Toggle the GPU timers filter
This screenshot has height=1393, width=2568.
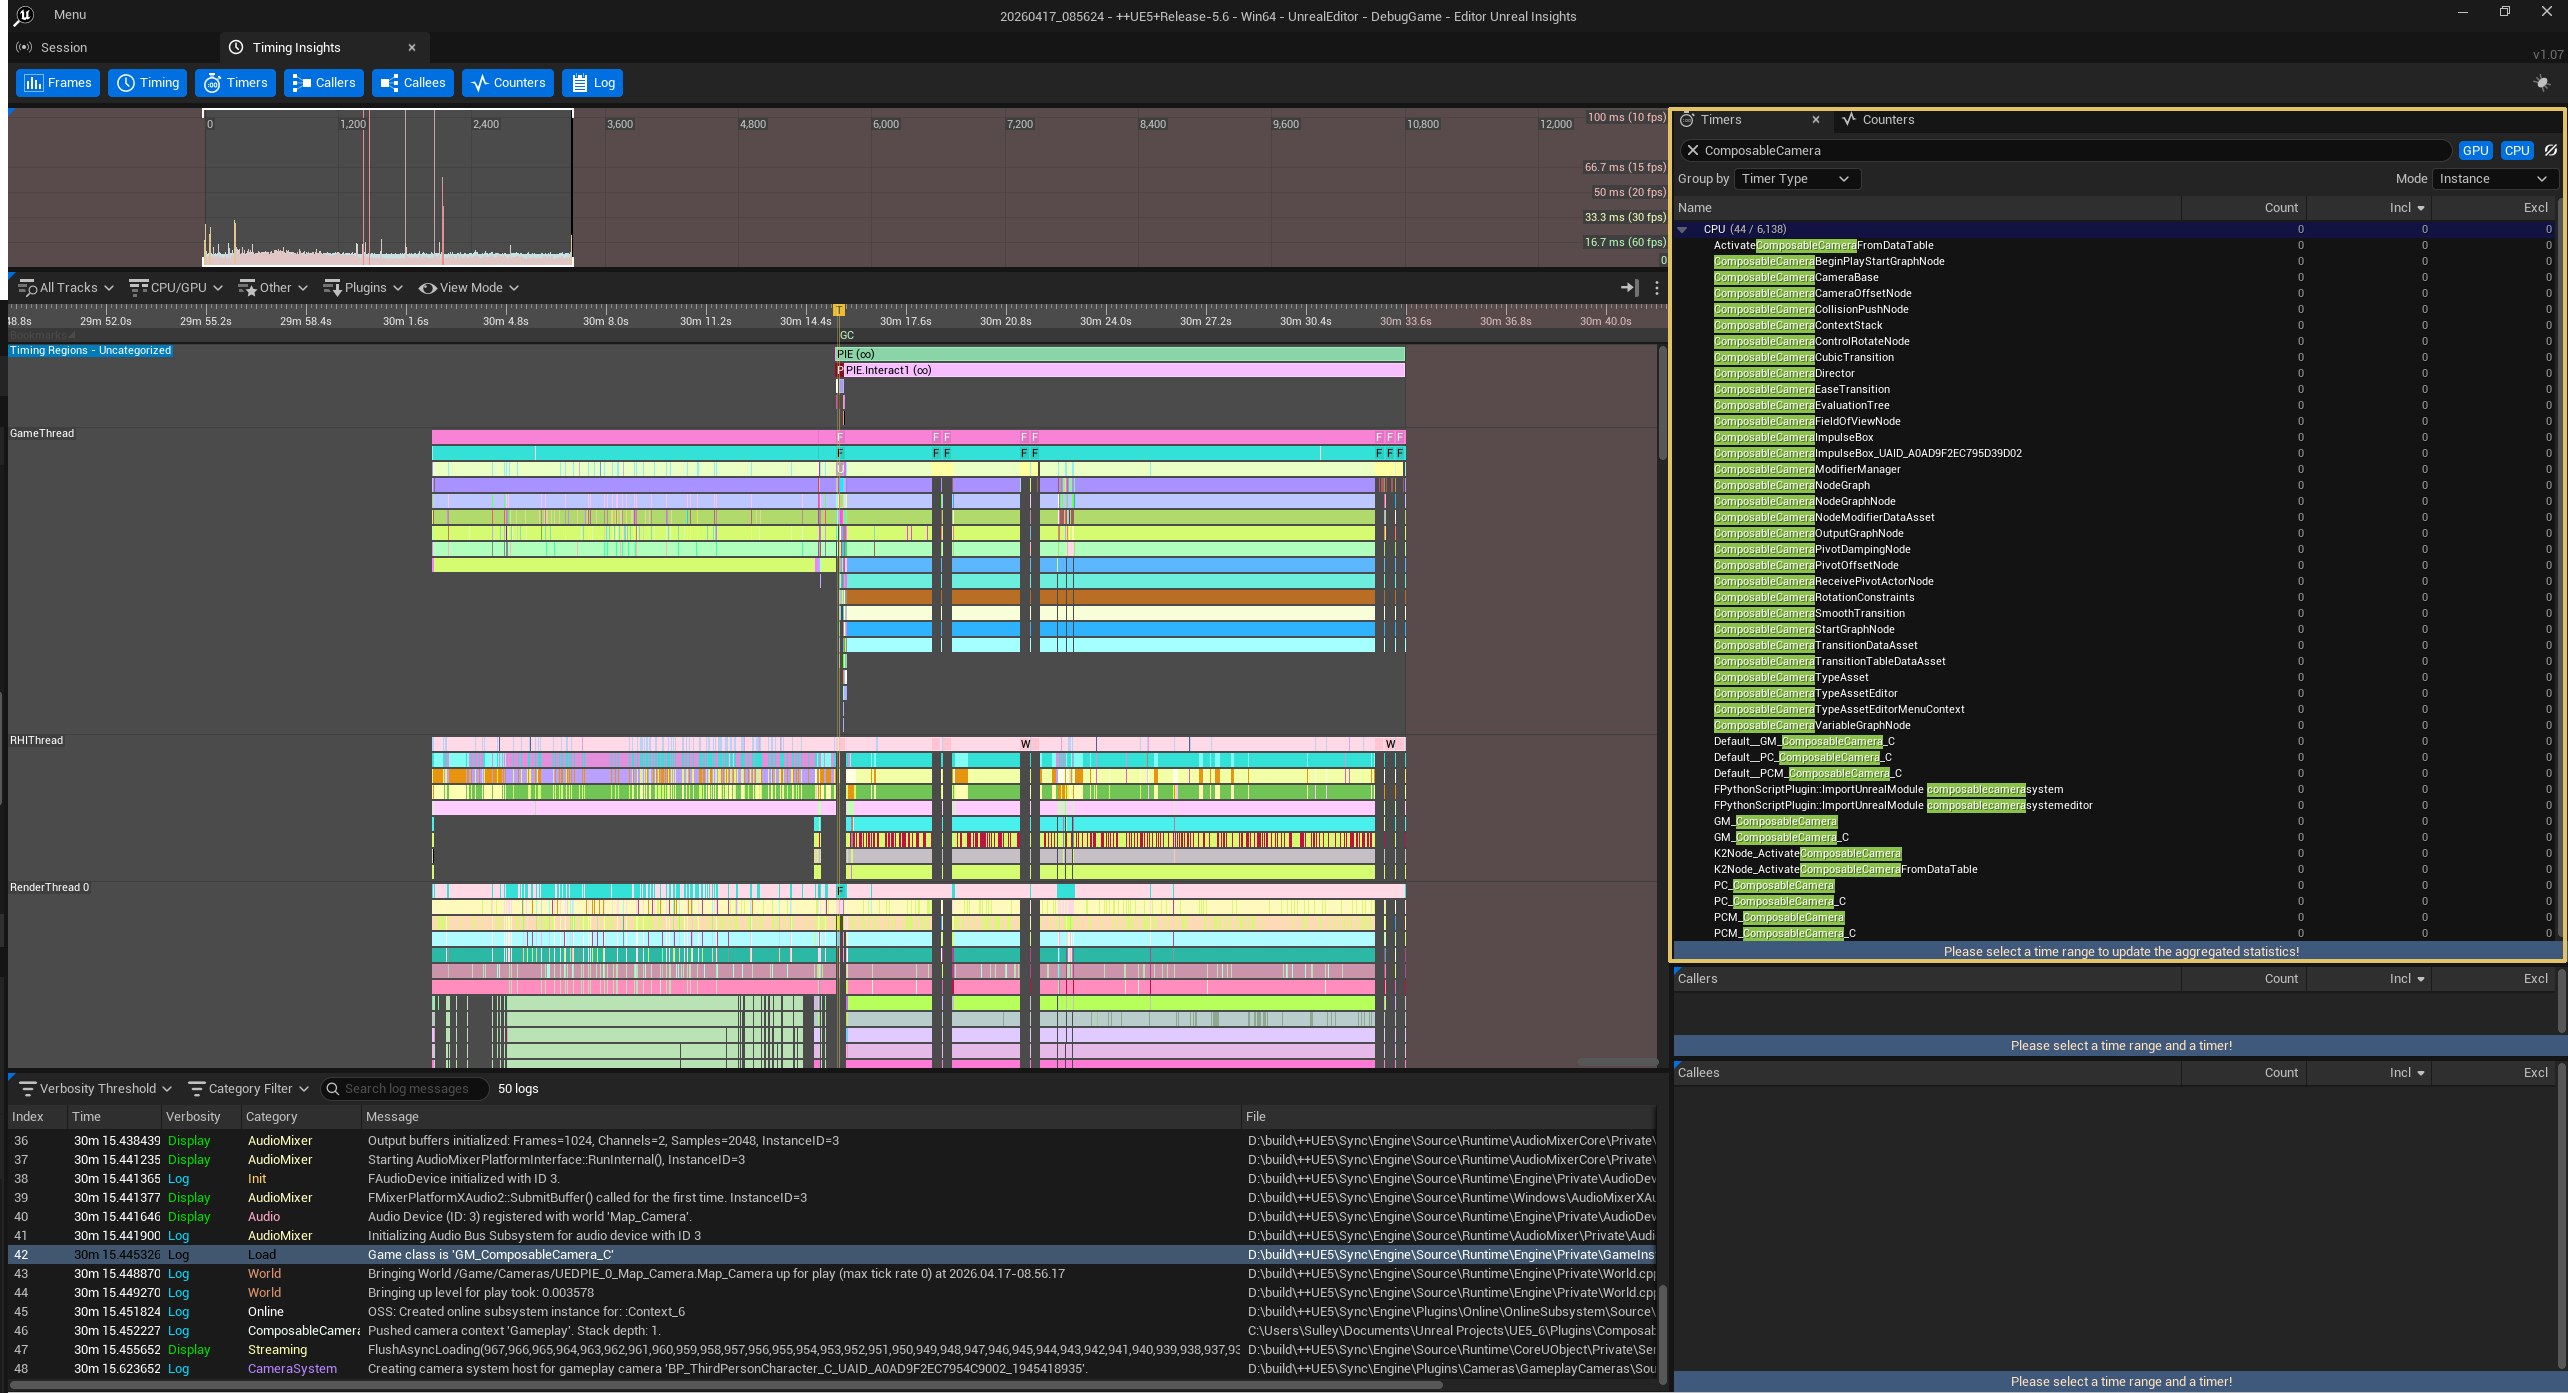2475,151
